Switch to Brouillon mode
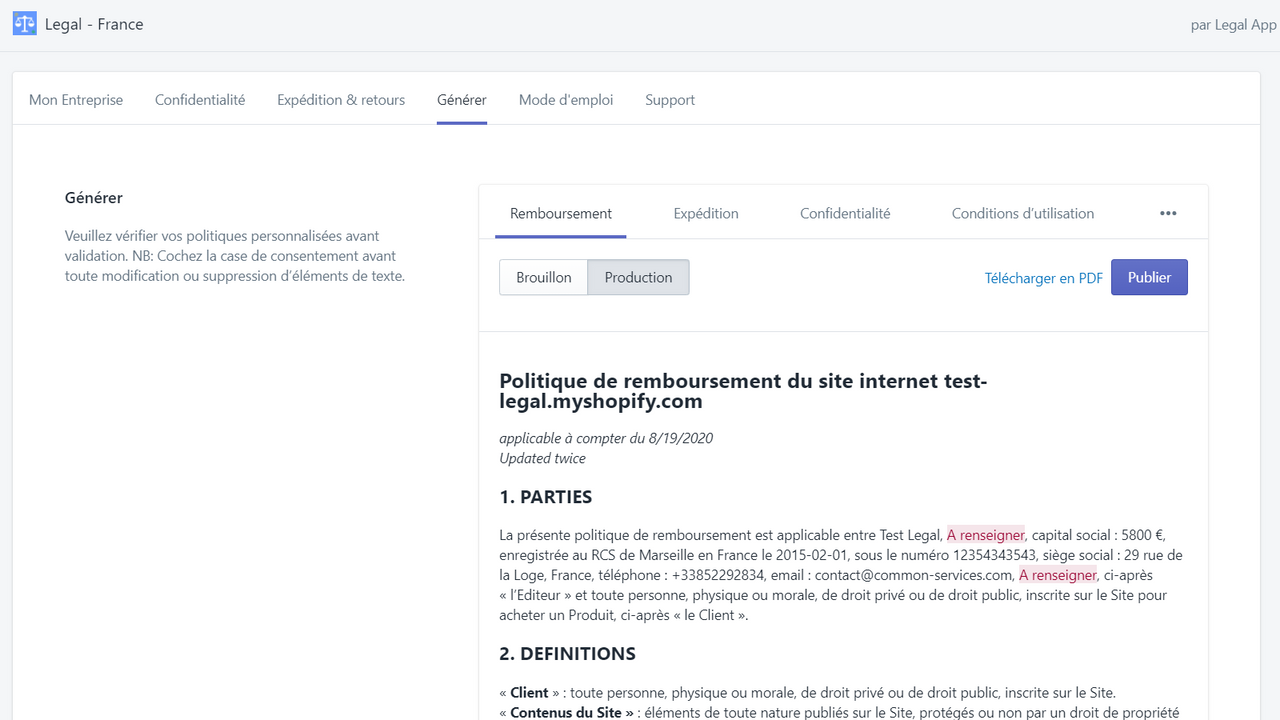This screenshot has width=1280, height=720. [x=544, y=277]
